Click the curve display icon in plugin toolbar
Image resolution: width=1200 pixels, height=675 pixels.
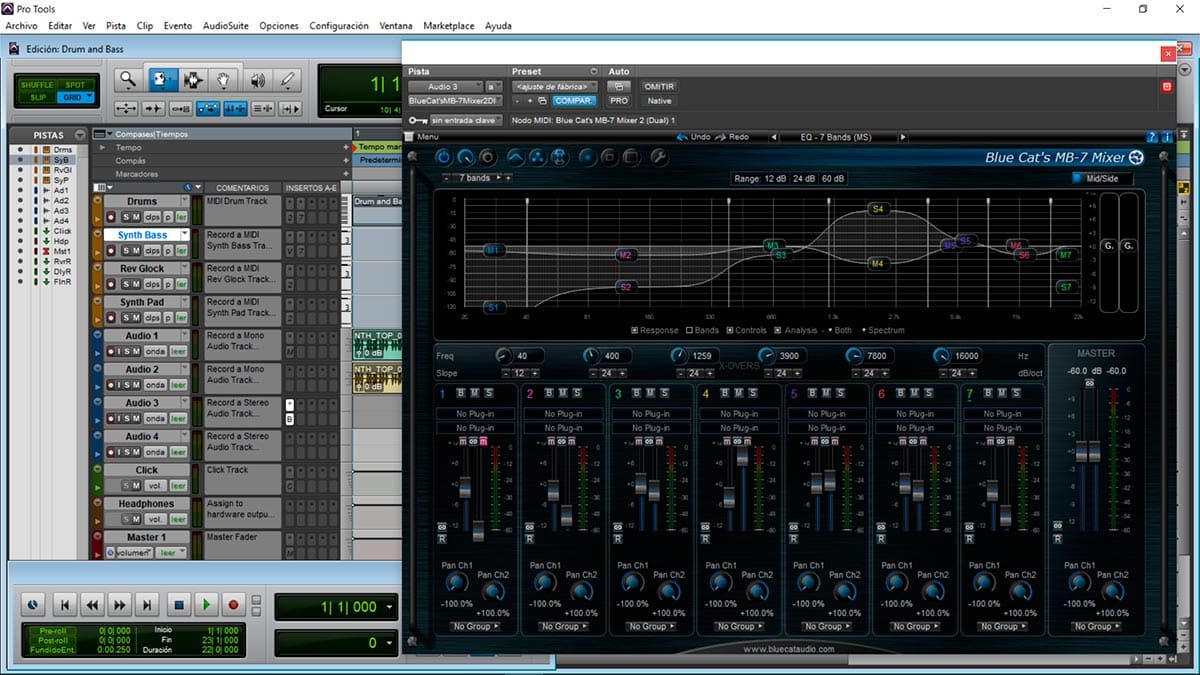tap(515, 157)
